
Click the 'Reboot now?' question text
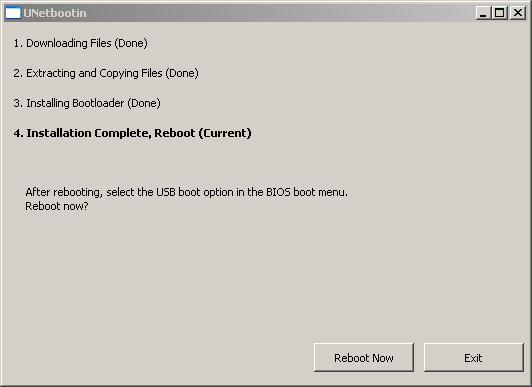pyautogui.click(x=57, y=206)
